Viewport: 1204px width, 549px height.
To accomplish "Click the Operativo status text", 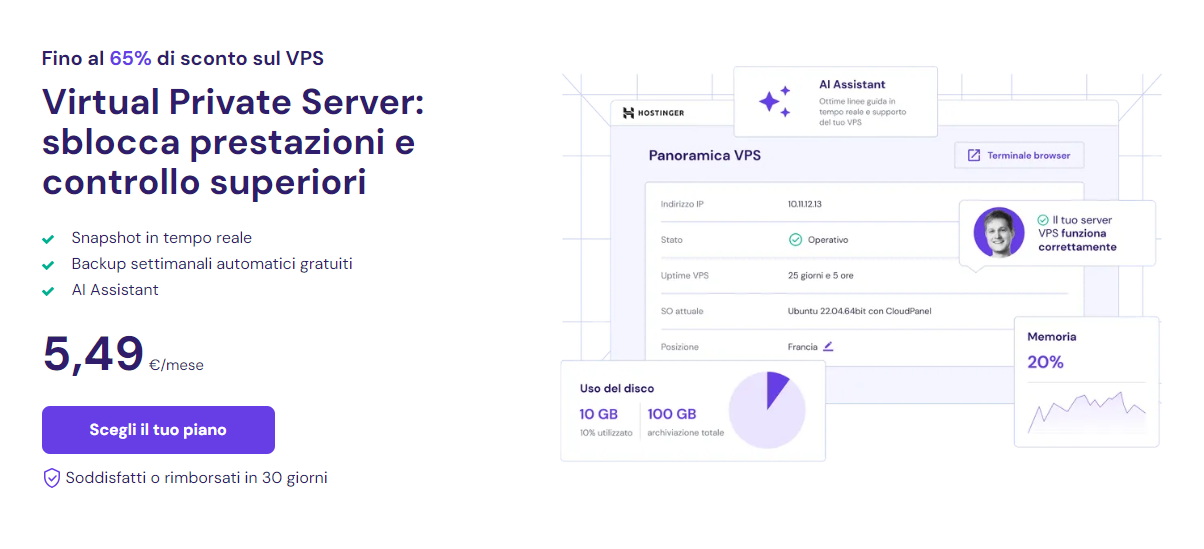I will (828, 240).
